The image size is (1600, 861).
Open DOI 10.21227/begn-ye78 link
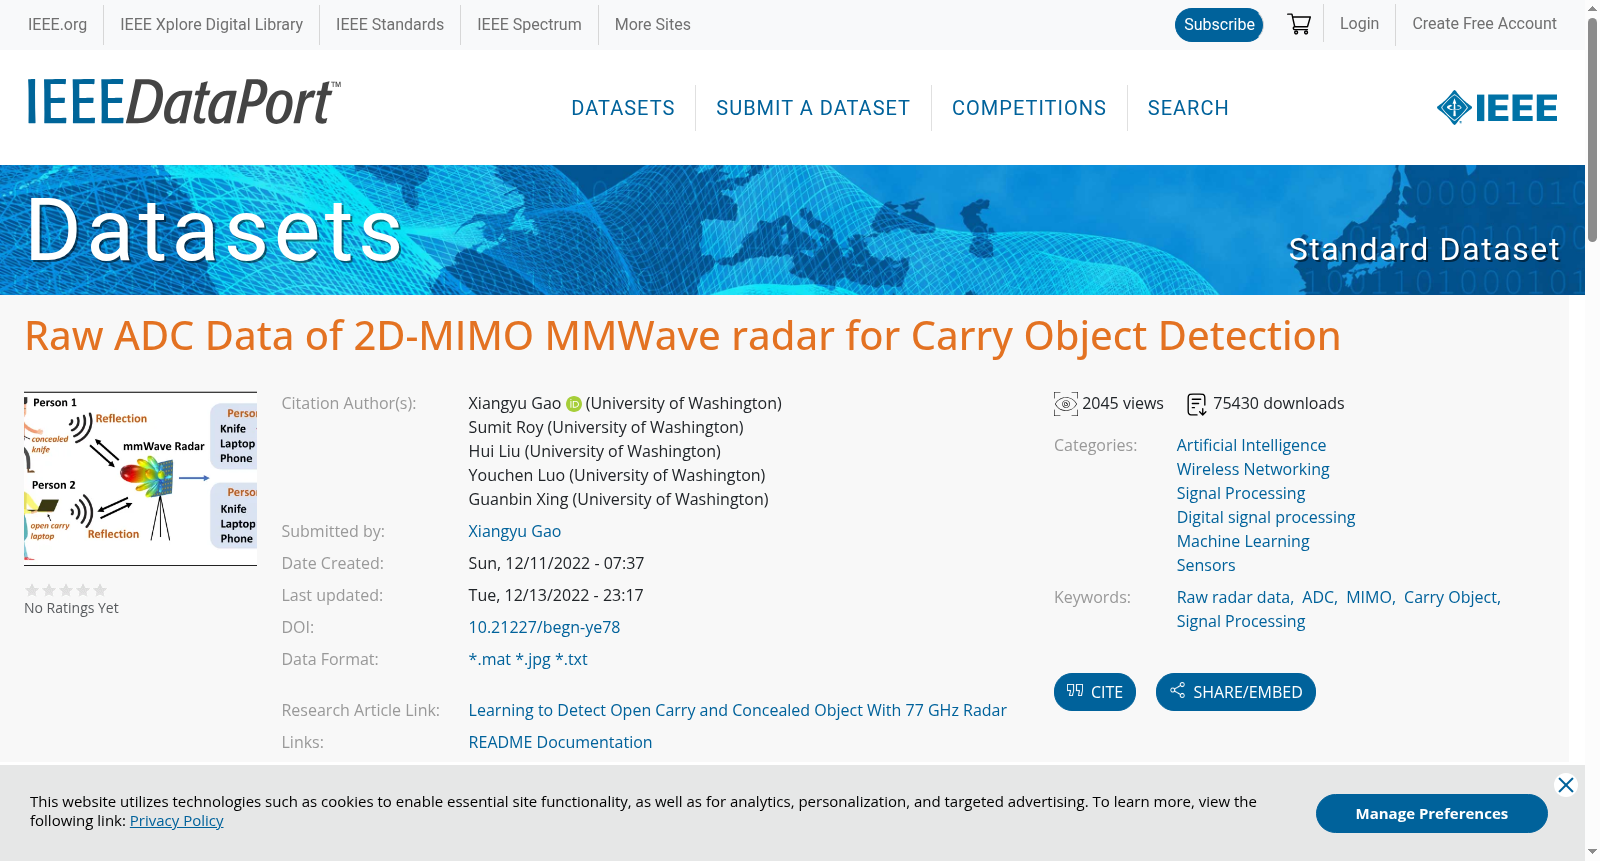coord(544,628)
